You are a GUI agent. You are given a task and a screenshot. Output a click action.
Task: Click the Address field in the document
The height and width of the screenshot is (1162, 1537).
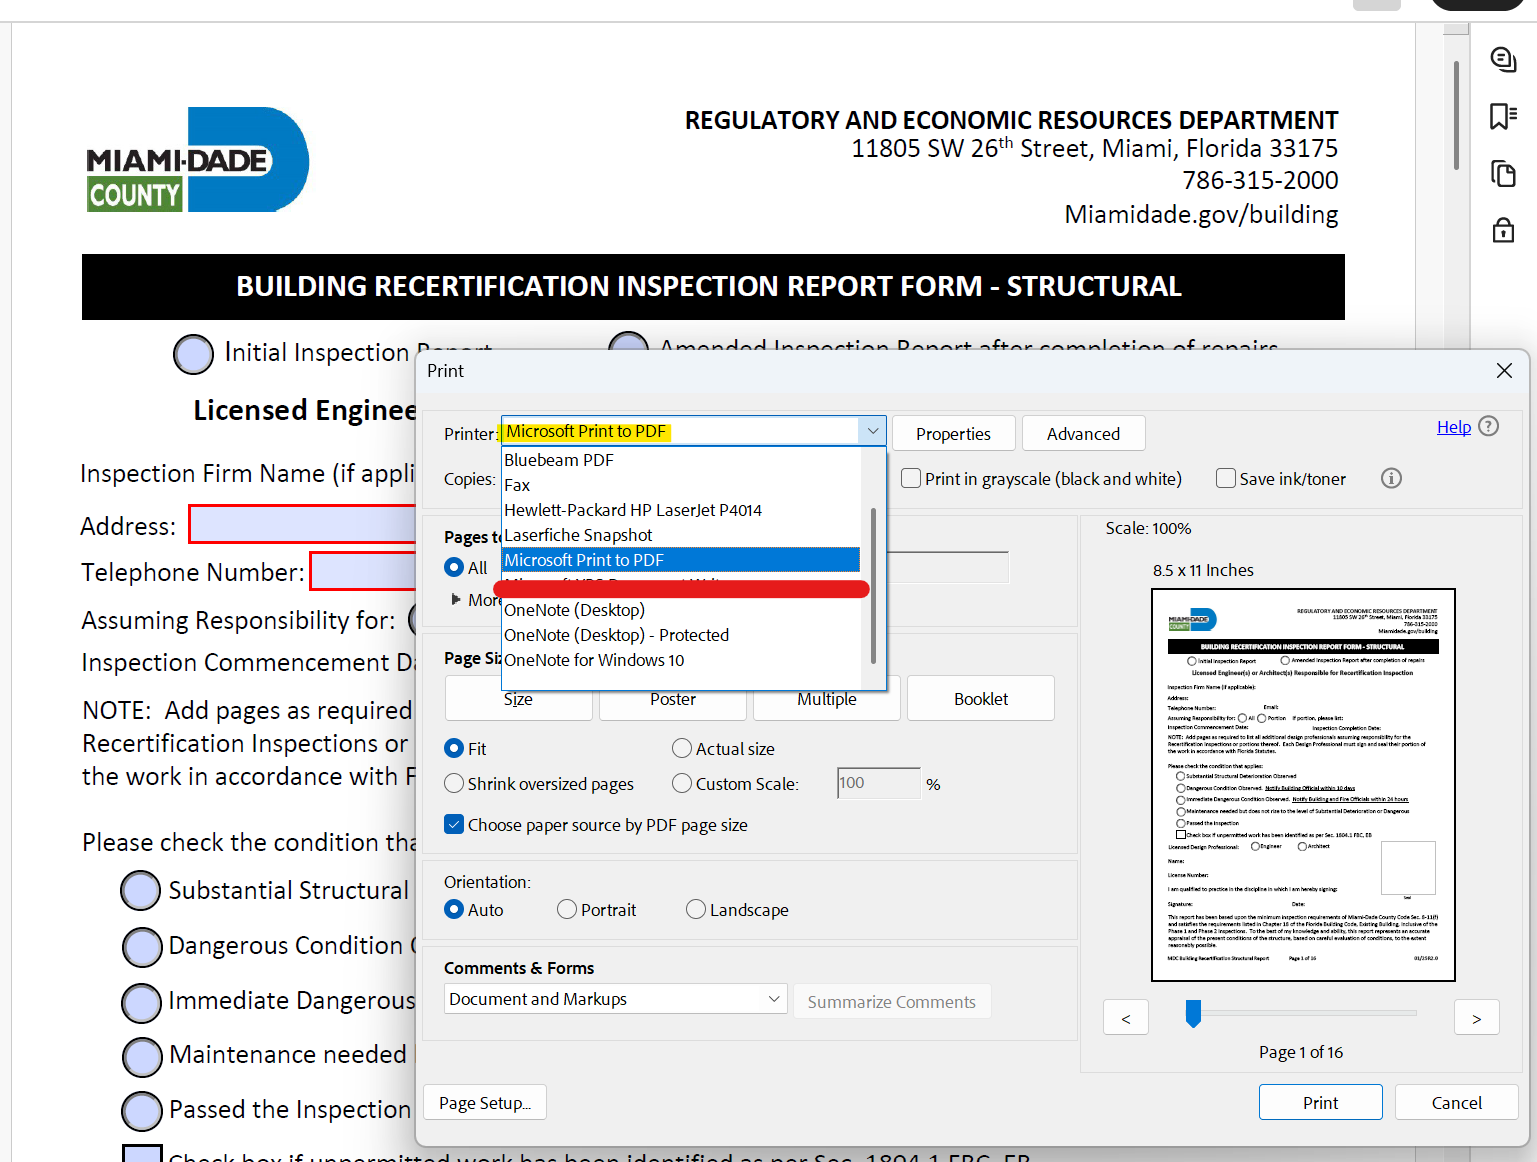pos(303,524)
